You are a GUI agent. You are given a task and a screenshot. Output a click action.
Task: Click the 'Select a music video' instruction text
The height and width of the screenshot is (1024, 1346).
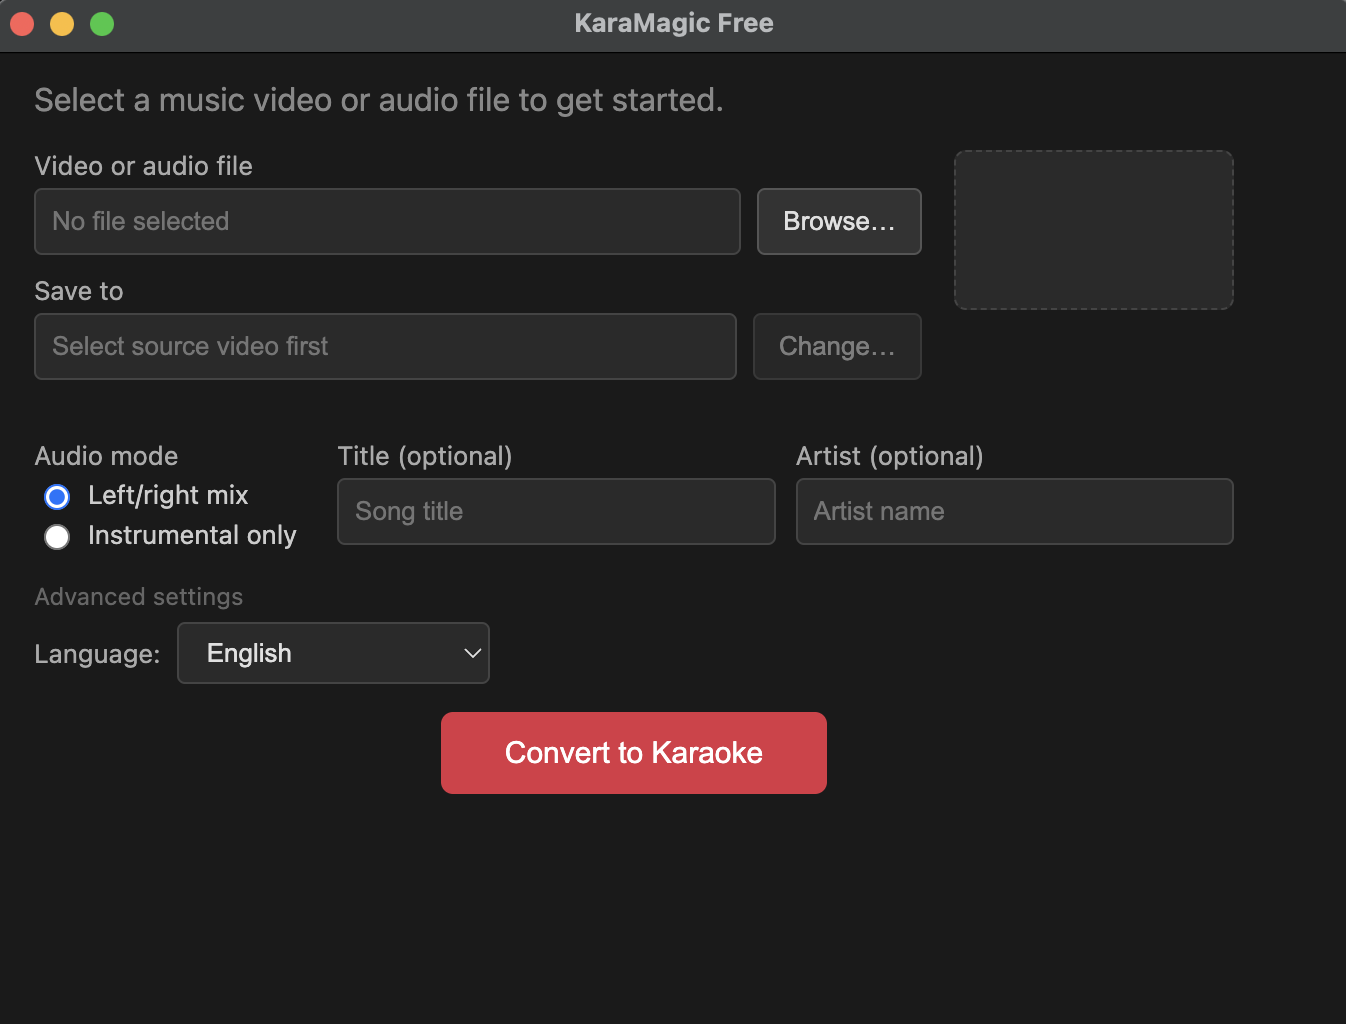coord(379,100)
